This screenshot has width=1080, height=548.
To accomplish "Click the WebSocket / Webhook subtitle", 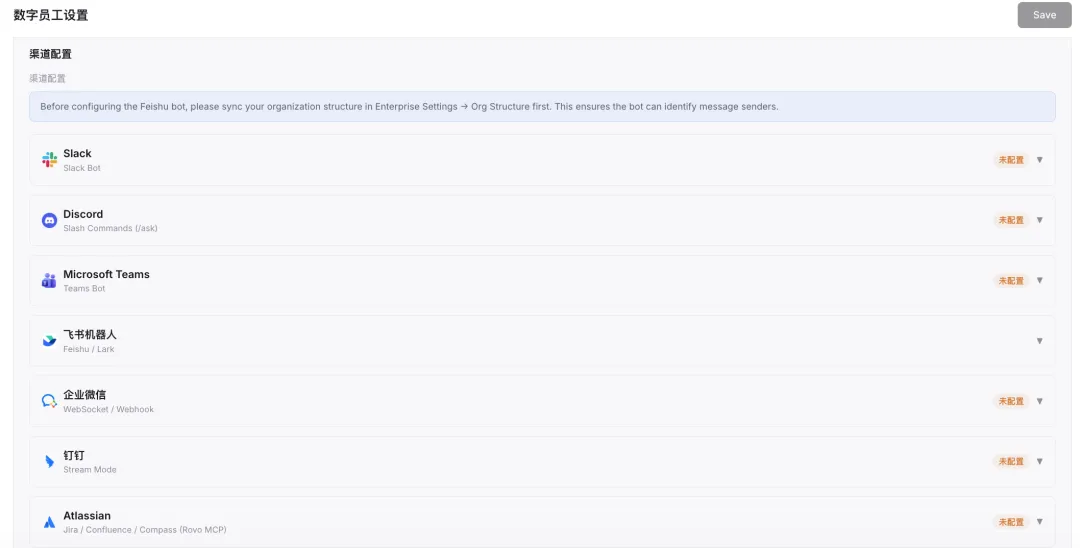I will click(x=108, y=409).
